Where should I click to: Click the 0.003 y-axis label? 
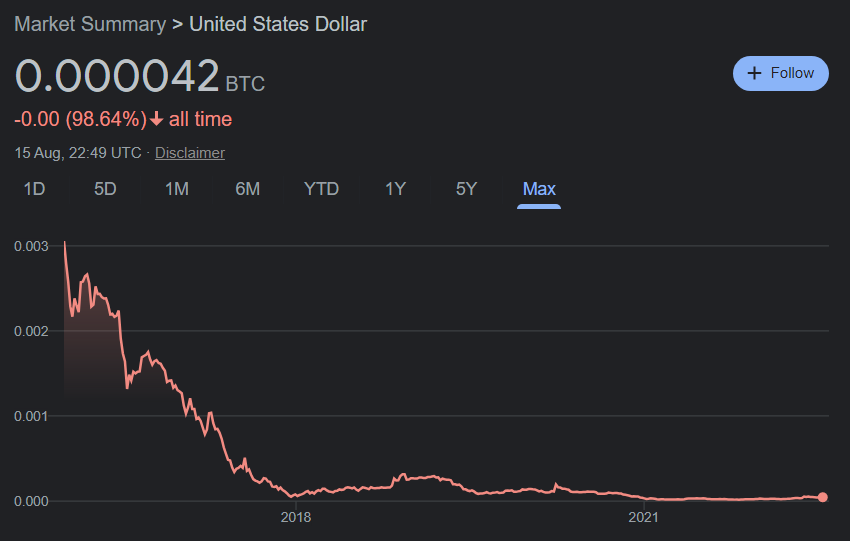pos(31,247)
